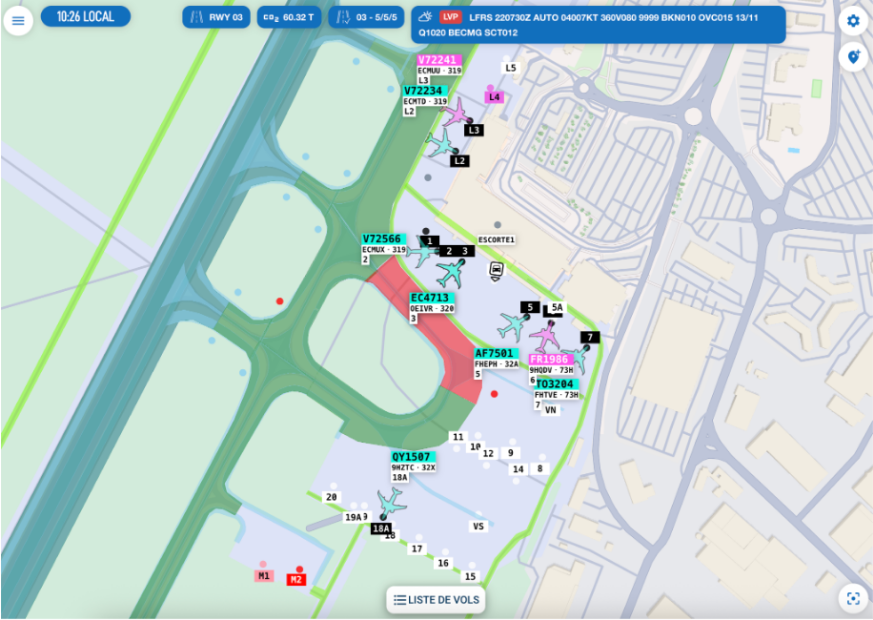Select flight label QY1507
This screenshot has height=620, width=873.
click(x=411, y=457)
